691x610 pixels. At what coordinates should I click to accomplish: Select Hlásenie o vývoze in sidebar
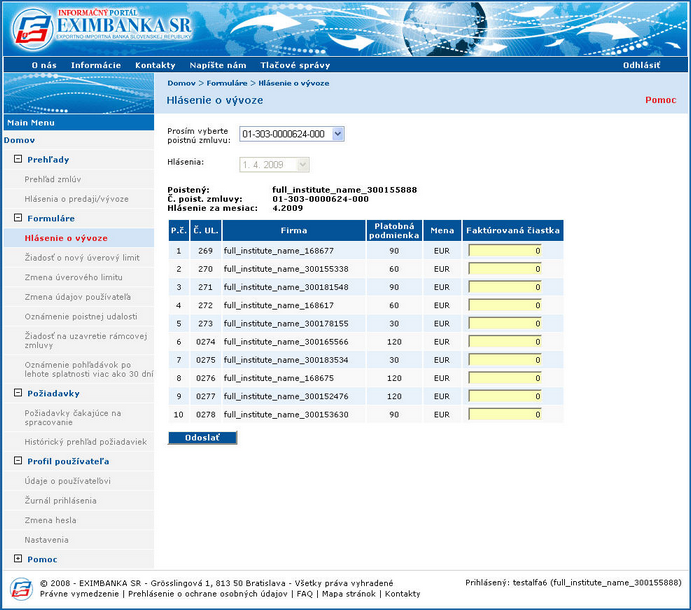pyautogui.click(x=66, y=238)
